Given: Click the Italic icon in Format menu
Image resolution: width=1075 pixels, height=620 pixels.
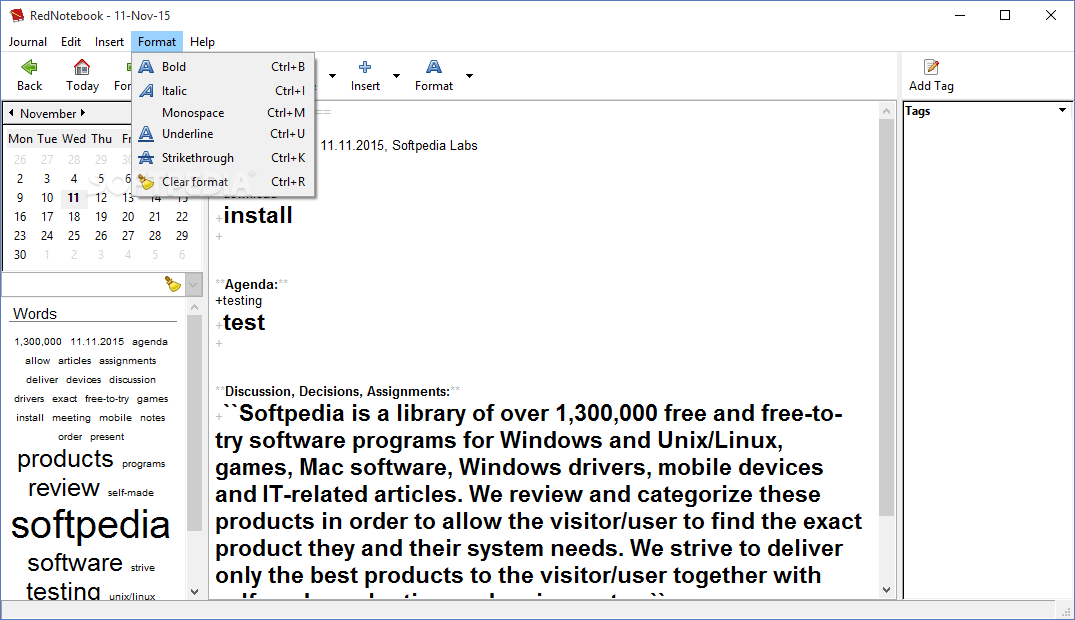Looking at the screenshot, I should coord(146,91).
